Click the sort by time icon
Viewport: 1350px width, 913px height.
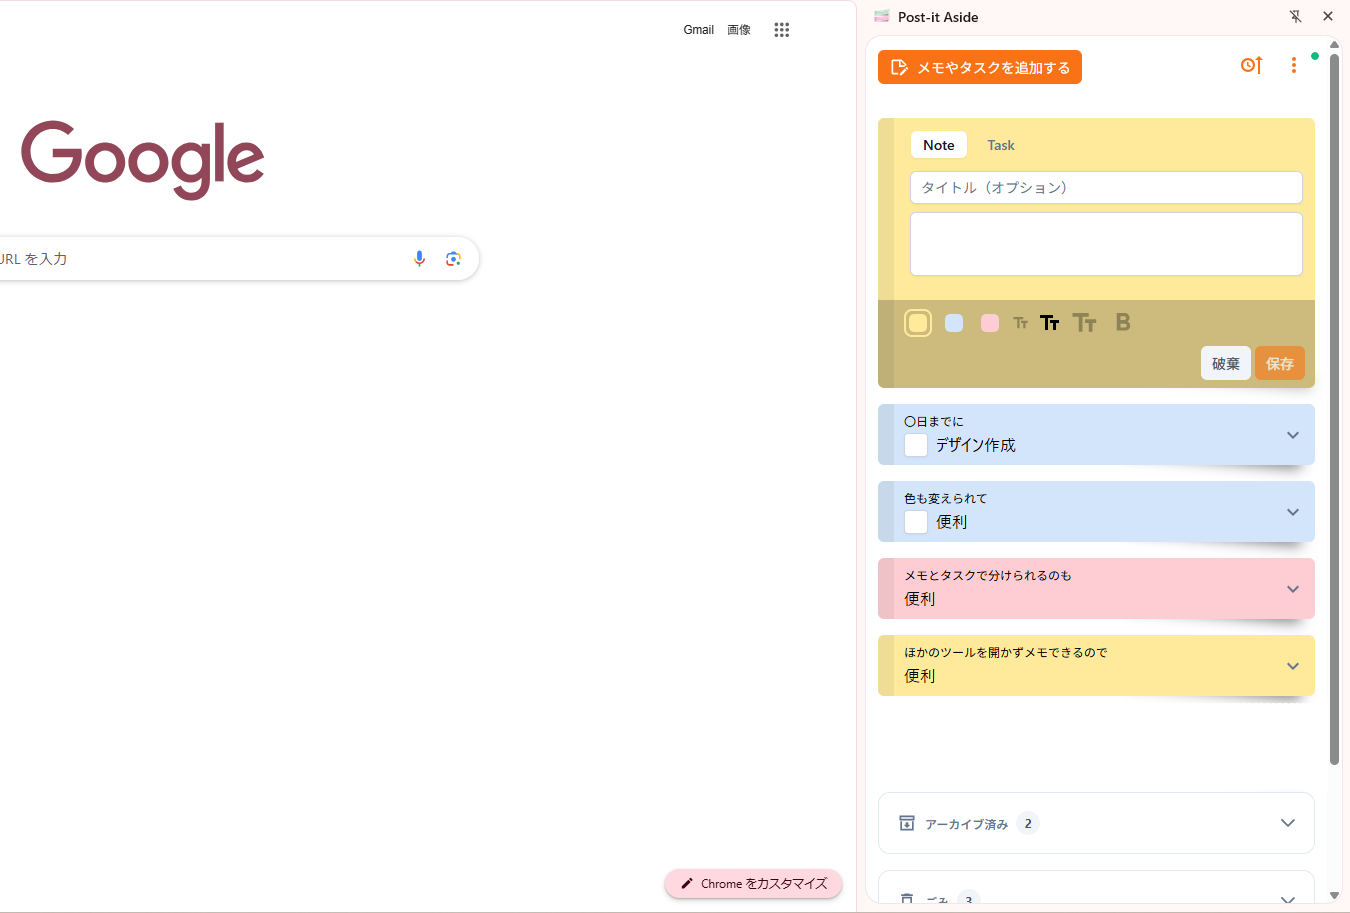click(x=1251, y=65)
